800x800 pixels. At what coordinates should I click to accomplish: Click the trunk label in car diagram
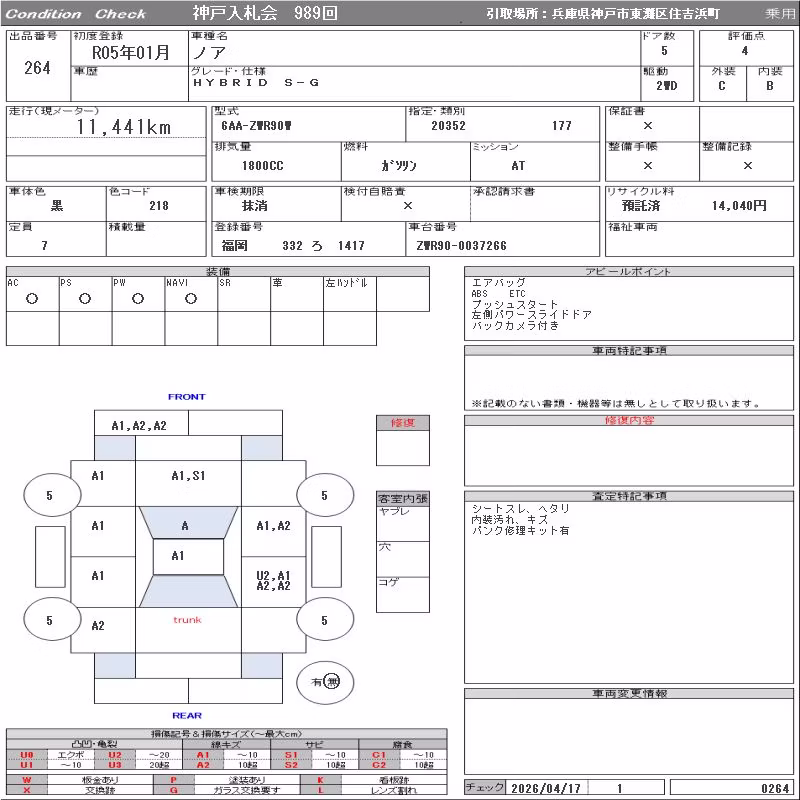click(x=187, y=620)
